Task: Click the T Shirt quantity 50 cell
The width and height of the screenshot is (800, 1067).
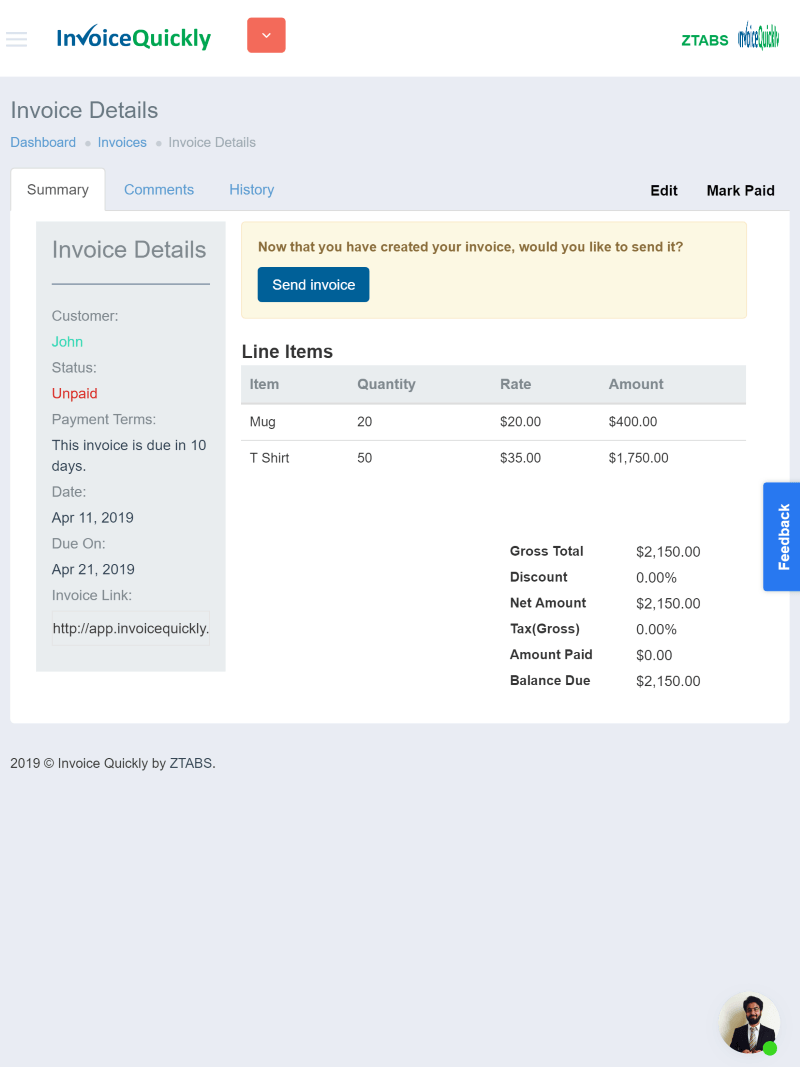Action: 365,458
